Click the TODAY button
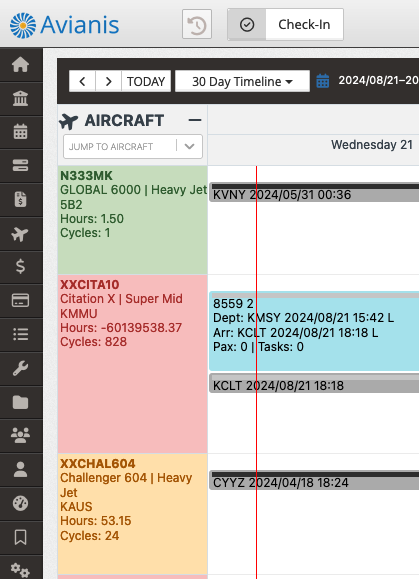 [x=146, y=81]
